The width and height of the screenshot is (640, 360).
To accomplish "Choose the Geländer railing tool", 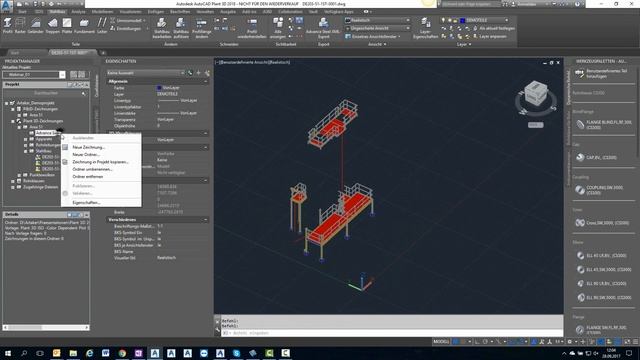I will pos(36,25).
